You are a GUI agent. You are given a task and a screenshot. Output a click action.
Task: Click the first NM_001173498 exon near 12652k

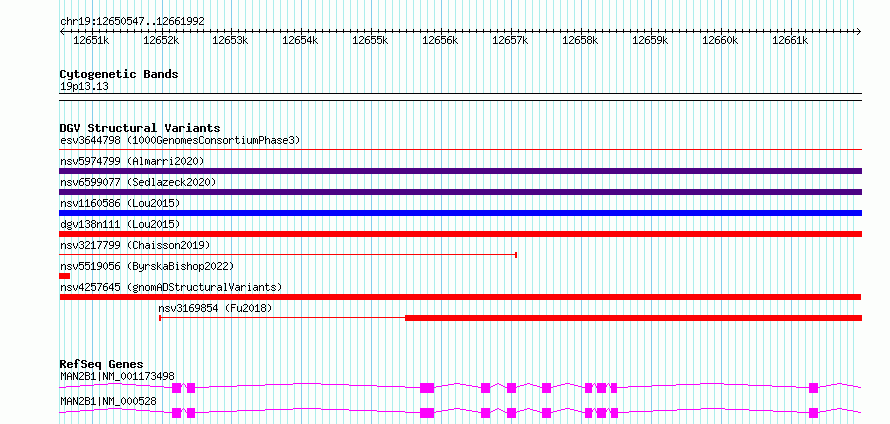[177, 388]
